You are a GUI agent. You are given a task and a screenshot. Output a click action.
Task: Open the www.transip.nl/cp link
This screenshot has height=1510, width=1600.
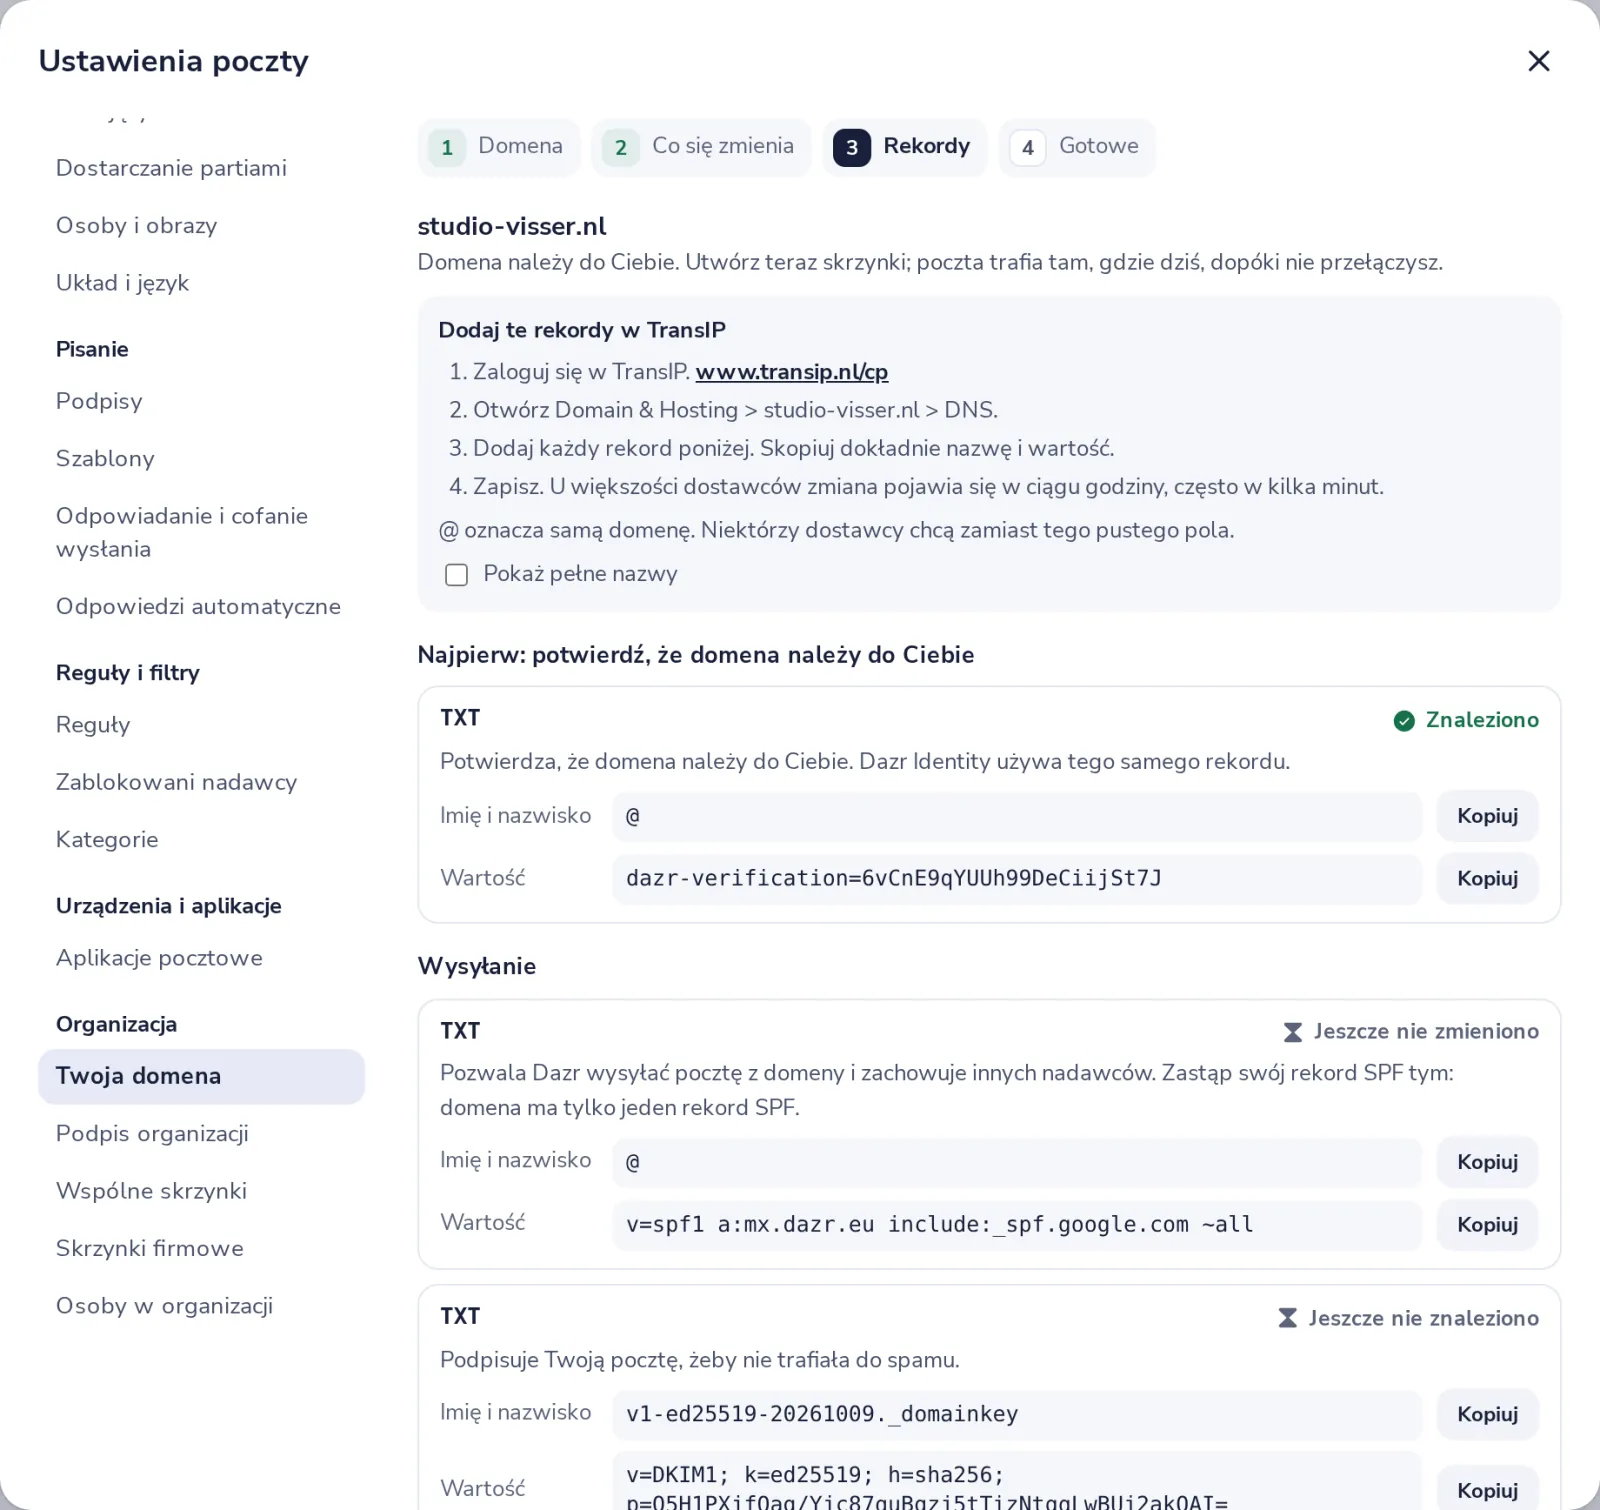point(791,372)
